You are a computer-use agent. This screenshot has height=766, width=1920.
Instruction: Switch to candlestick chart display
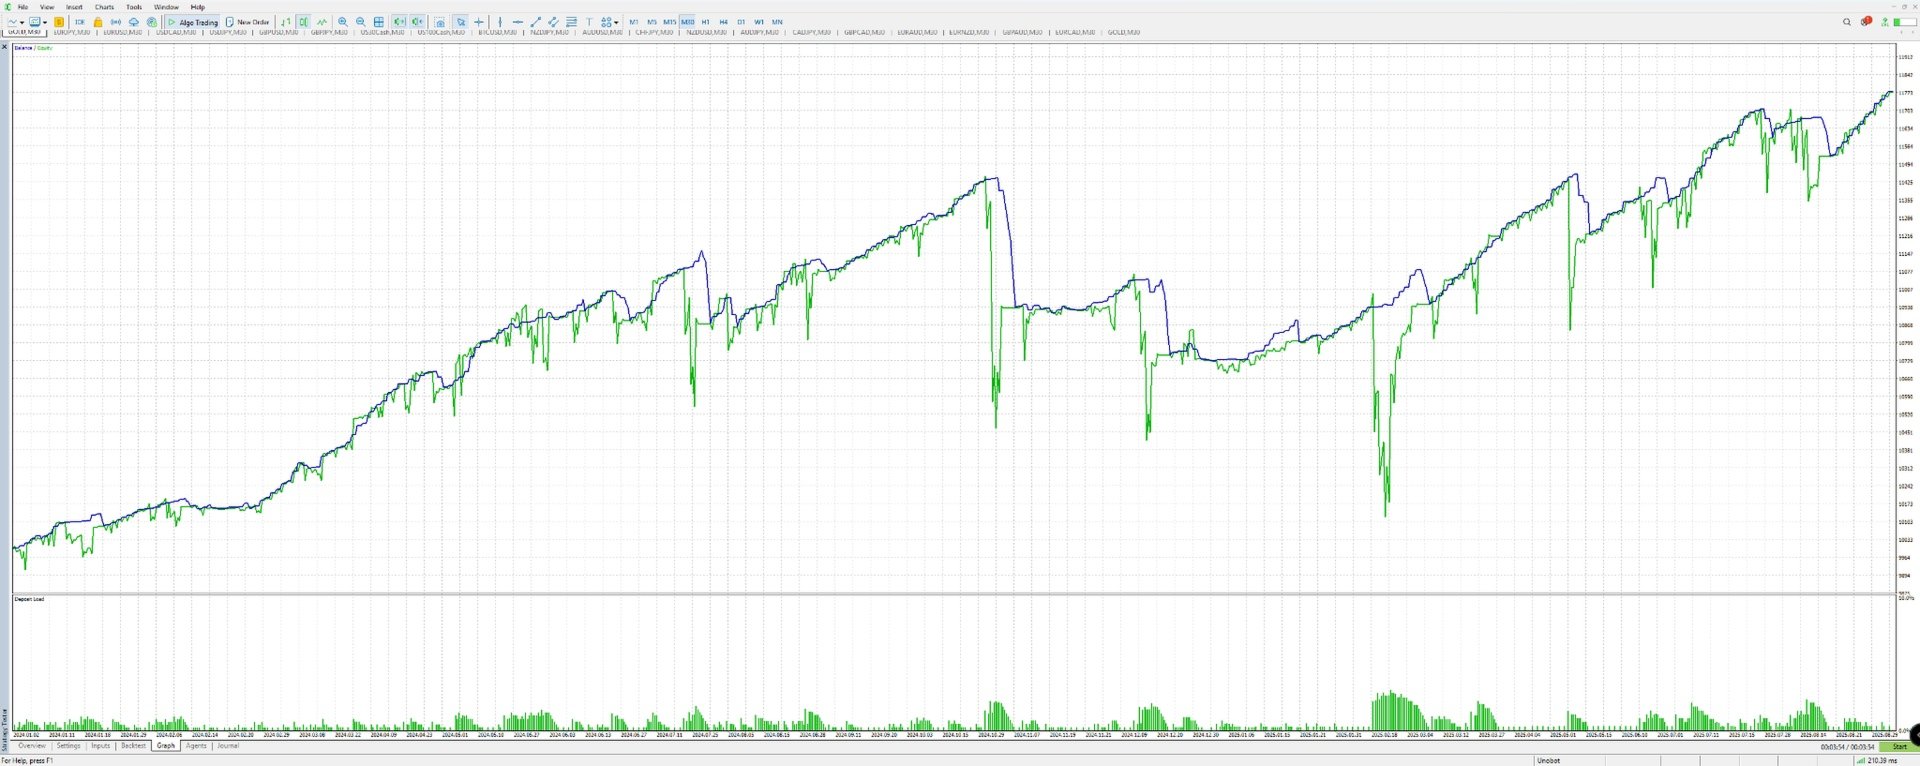(303, 22)
